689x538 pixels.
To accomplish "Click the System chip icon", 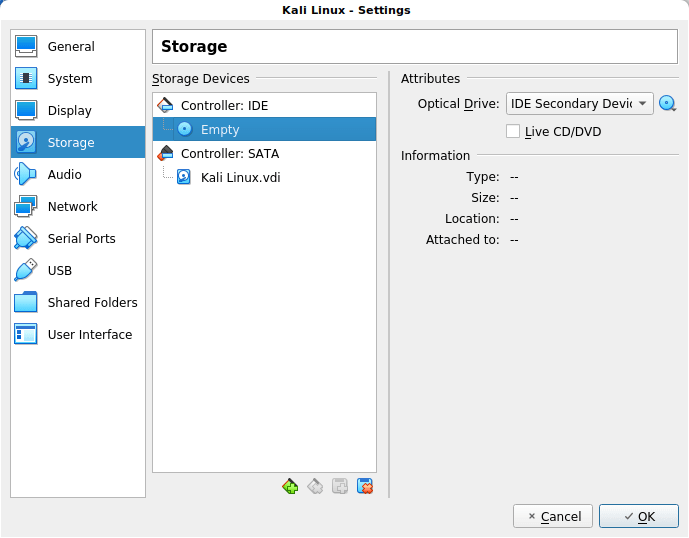I will tap(25, 78).
